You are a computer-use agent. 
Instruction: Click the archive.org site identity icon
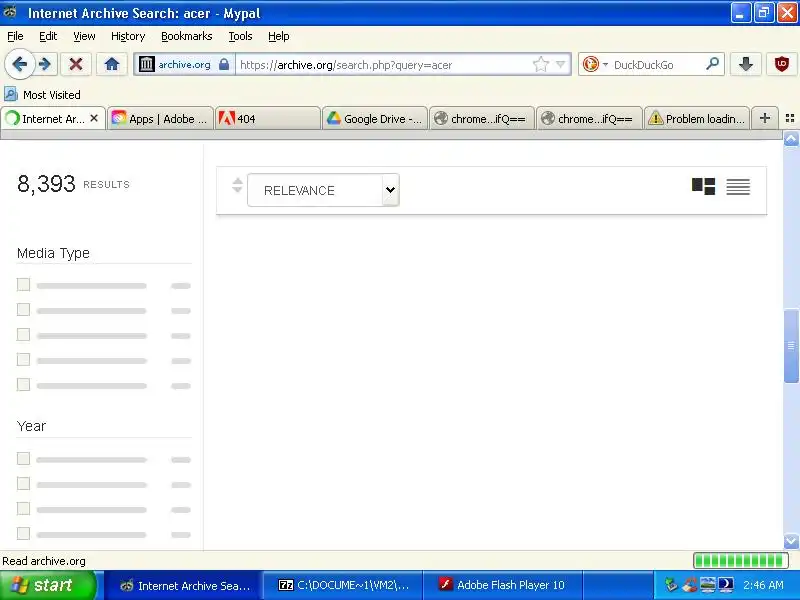(146, 64)
